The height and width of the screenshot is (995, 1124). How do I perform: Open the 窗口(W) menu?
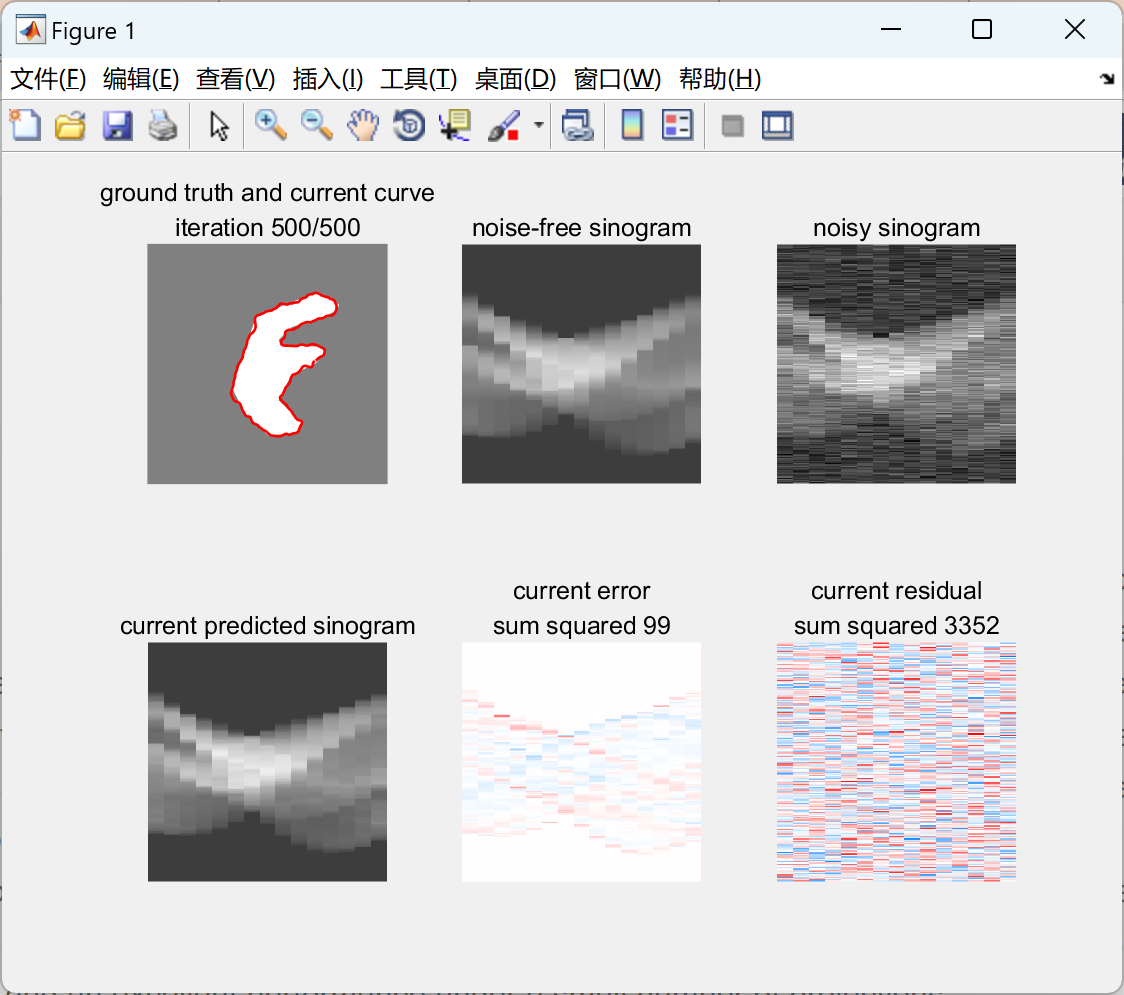[x=617, y=79]
